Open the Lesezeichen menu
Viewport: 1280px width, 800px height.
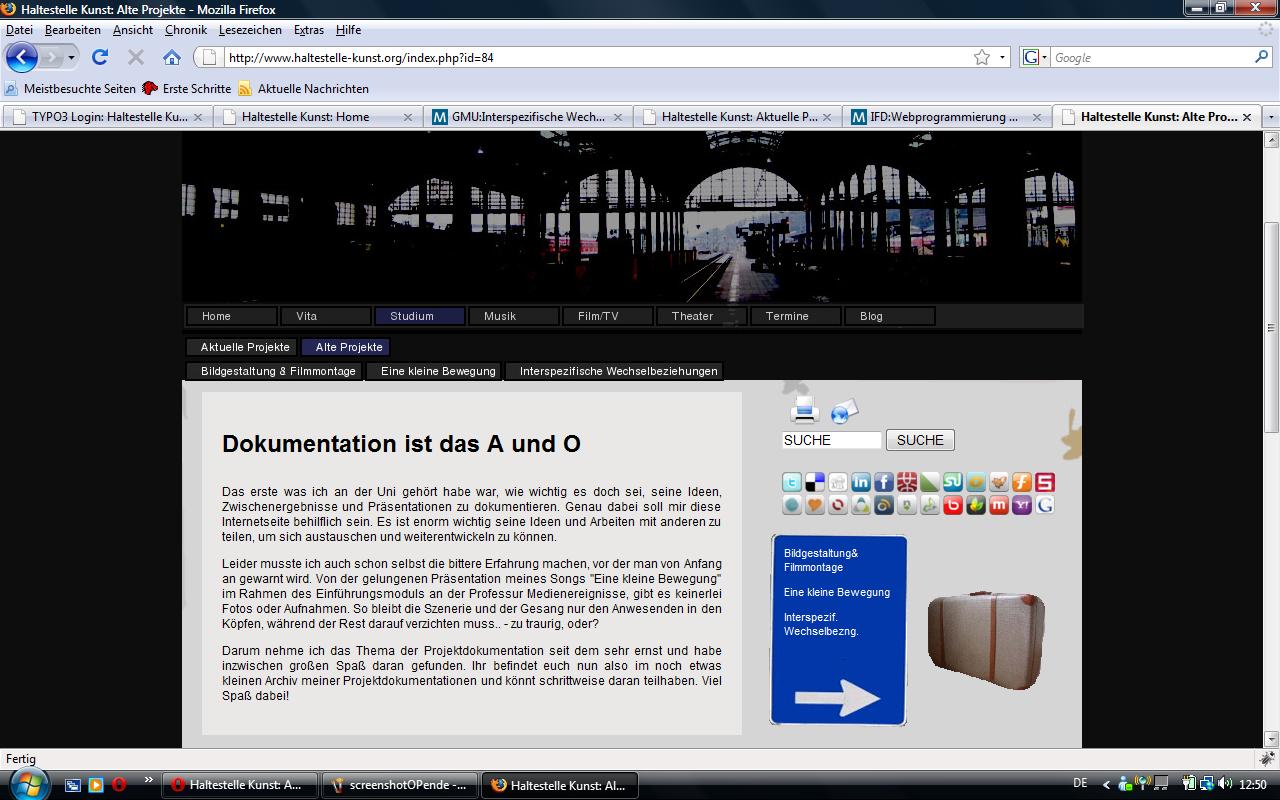click(250, 30)
